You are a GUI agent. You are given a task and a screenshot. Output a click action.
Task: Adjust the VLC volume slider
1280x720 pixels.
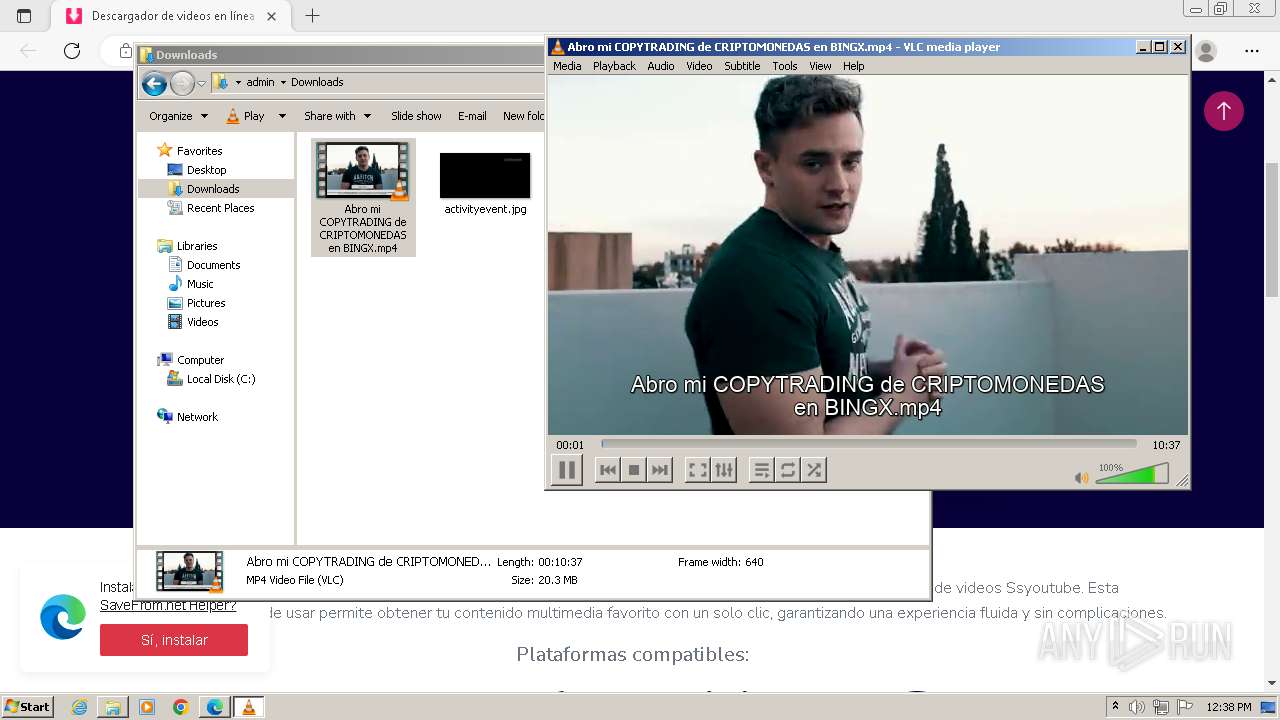(1131, 474)
